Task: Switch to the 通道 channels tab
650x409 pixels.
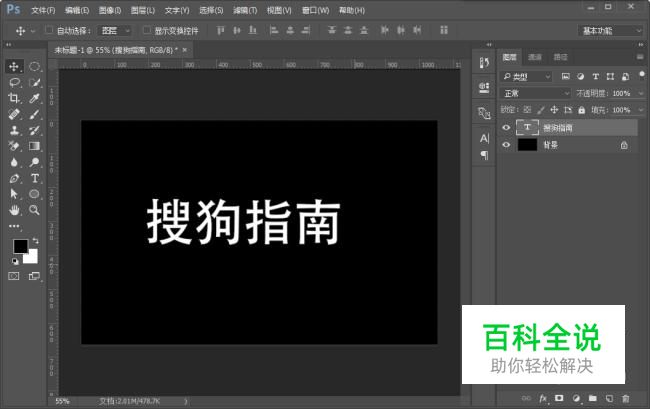Action: [535, 57]
